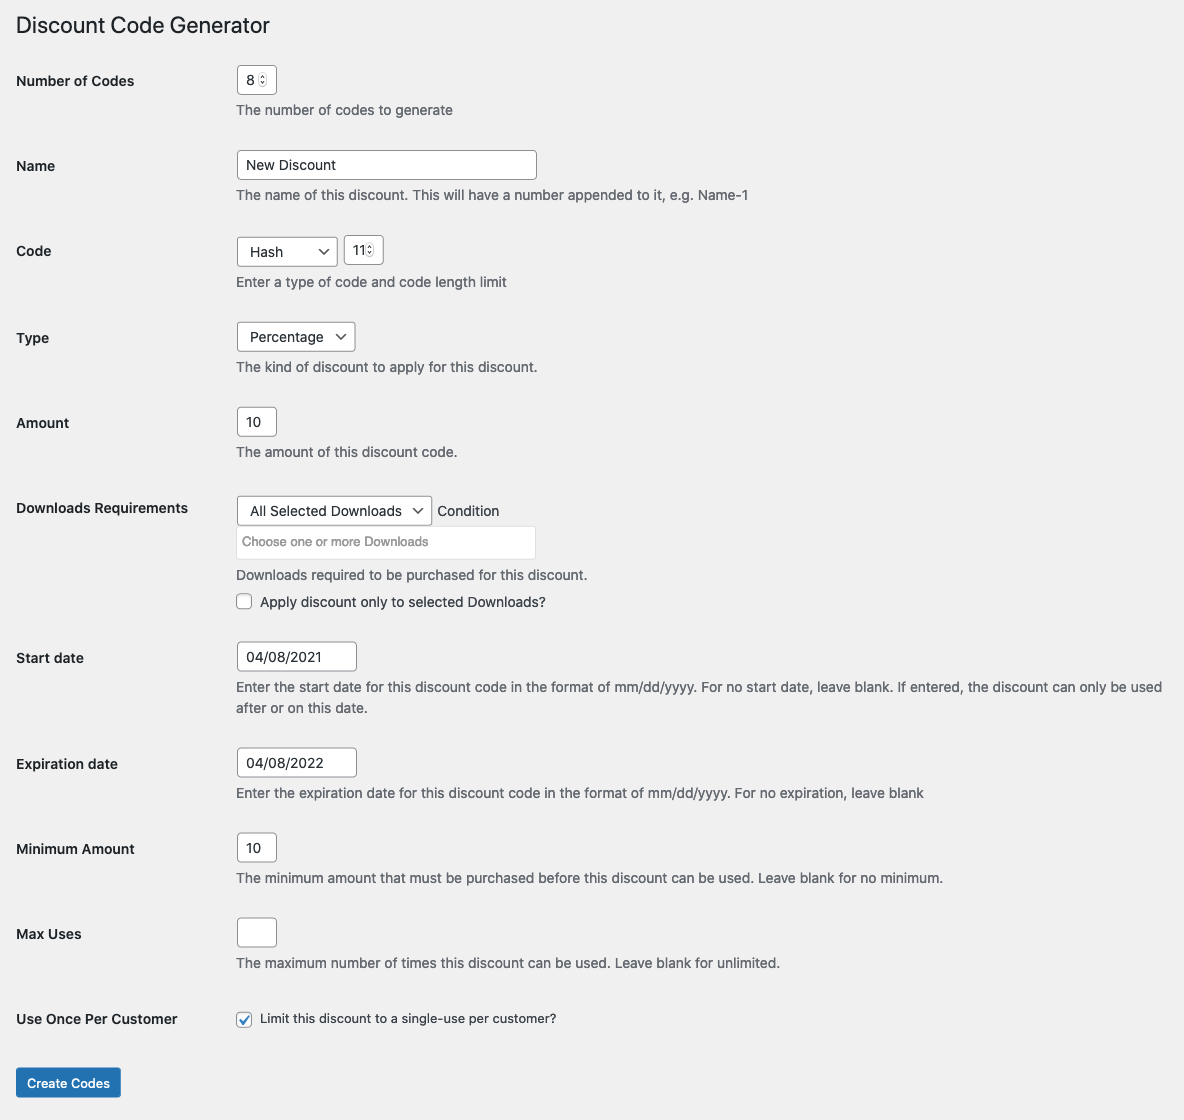1184x1120 pixels.
Task: Click the Choose one or more Downloads field
Action: pos(386,542)
